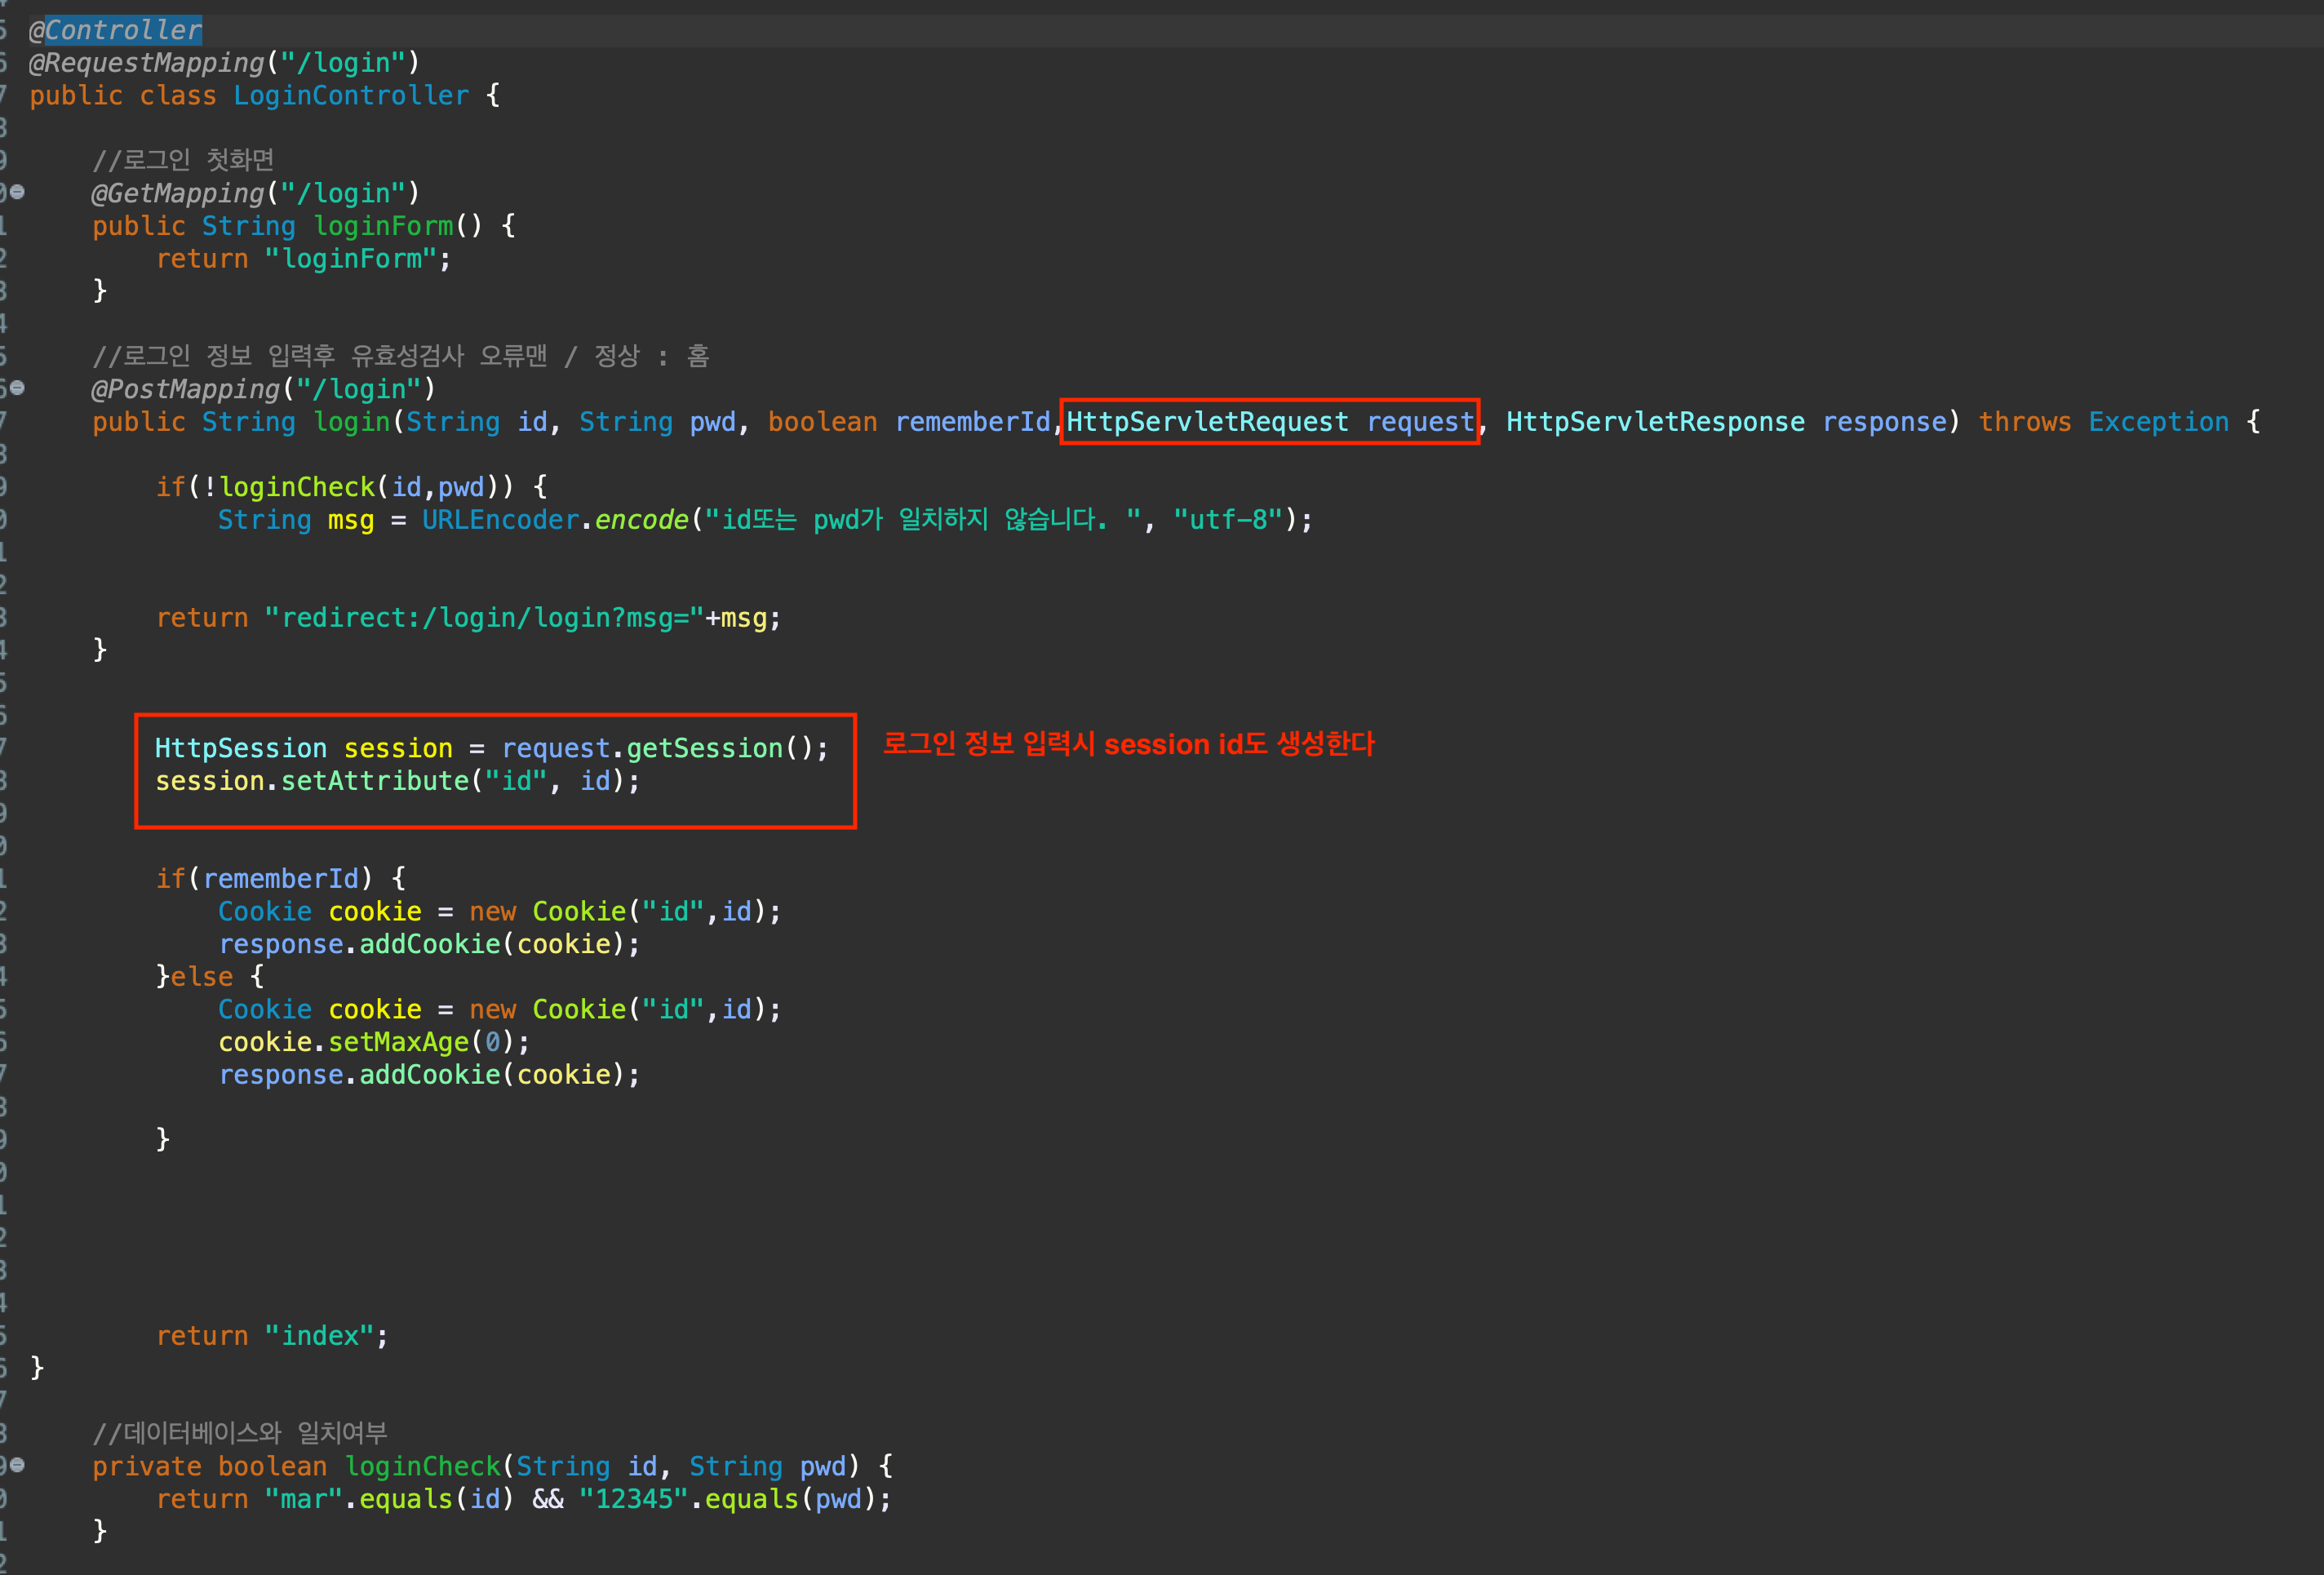Click the LoginController class name

coord(350,96)
